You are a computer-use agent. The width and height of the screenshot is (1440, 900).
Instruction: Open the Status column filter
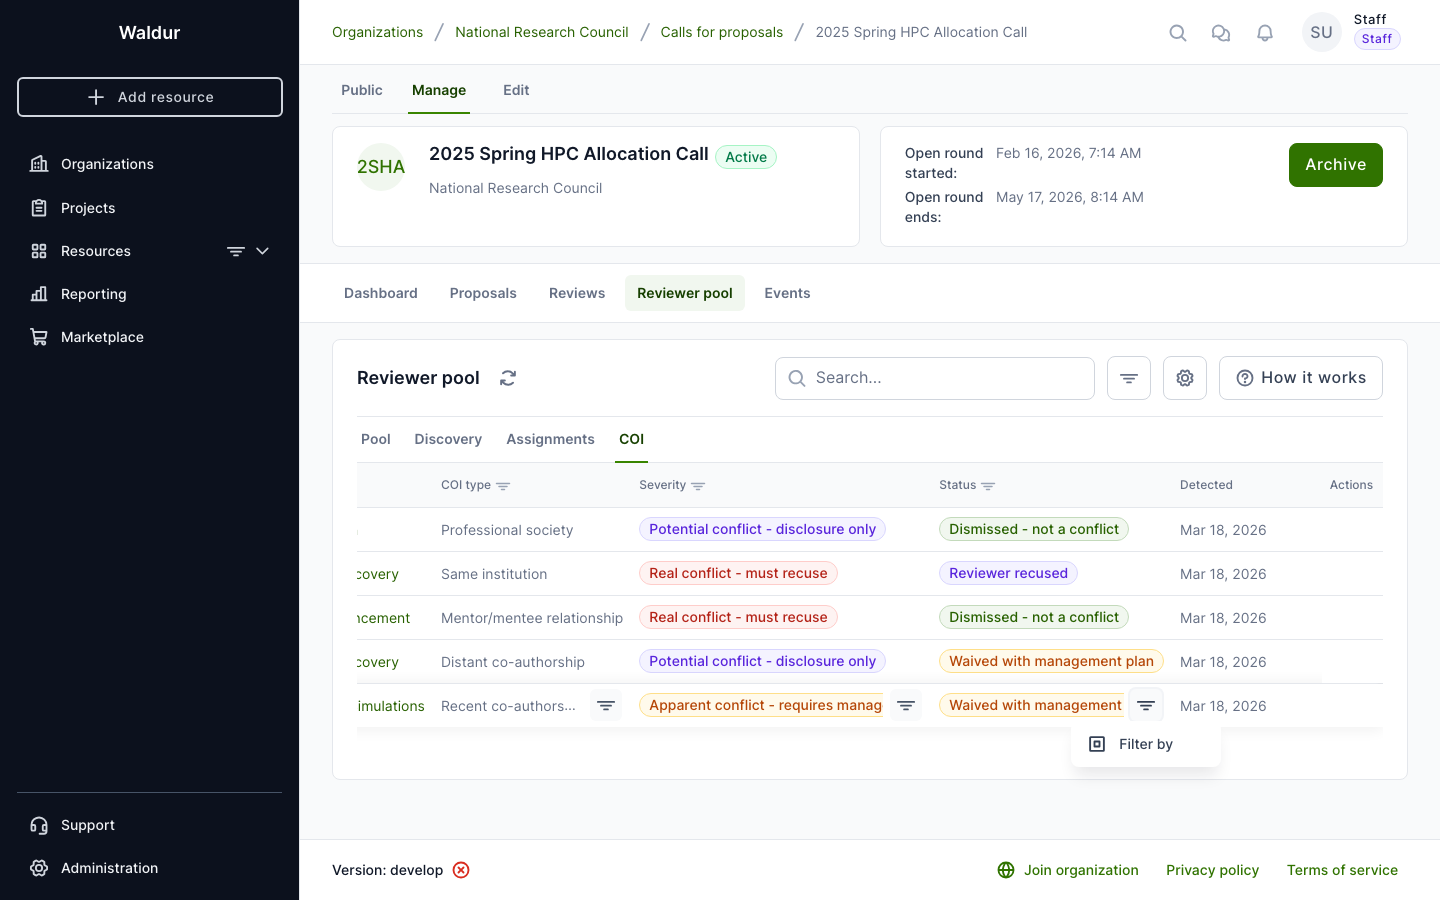click(988, 486)
